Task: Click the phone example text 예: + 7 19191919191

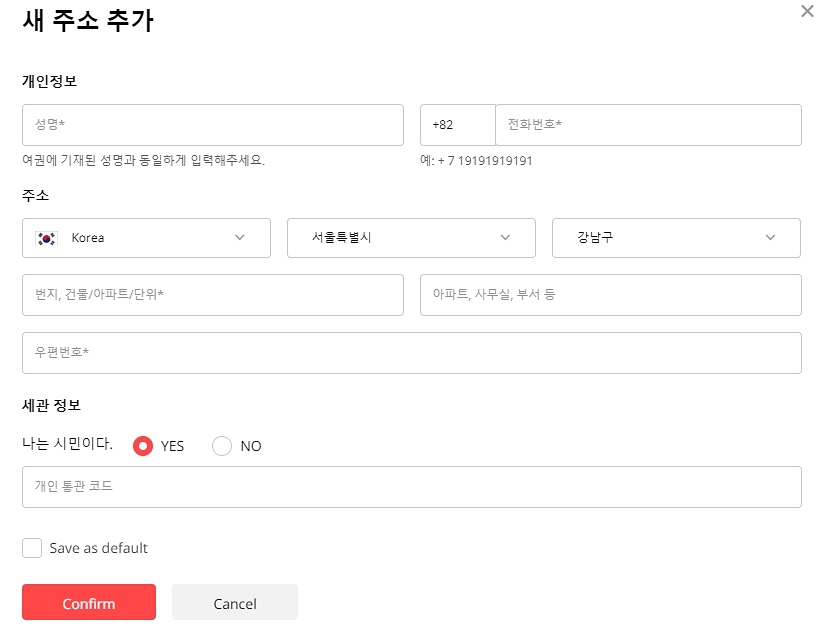Action: pyautogui.click(x=476, y=161)
